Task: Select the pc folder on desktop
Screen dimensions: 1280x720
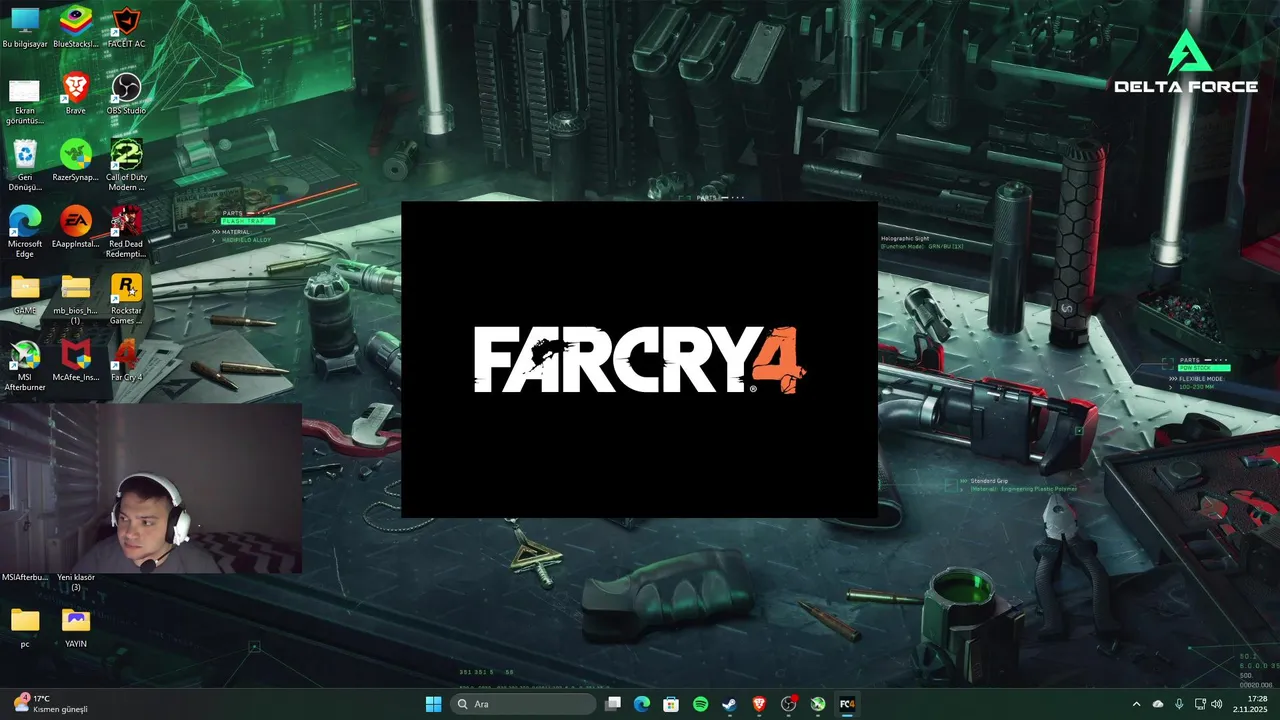Action: point(25,628)
